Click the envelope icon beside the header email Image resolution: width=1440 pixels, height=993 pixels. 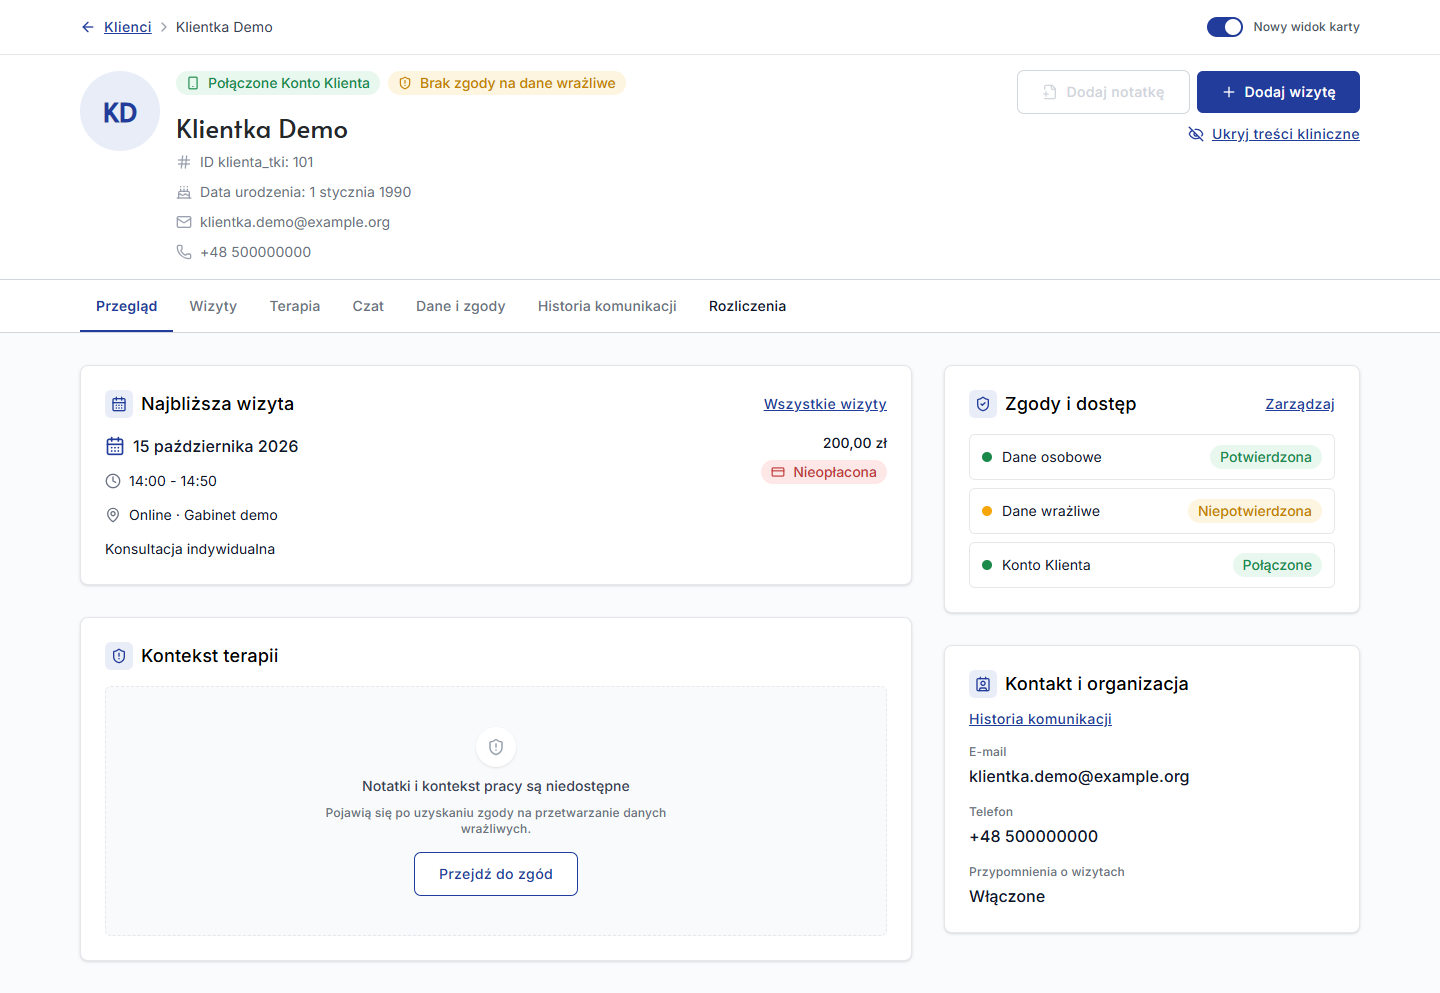coord(184,222)
